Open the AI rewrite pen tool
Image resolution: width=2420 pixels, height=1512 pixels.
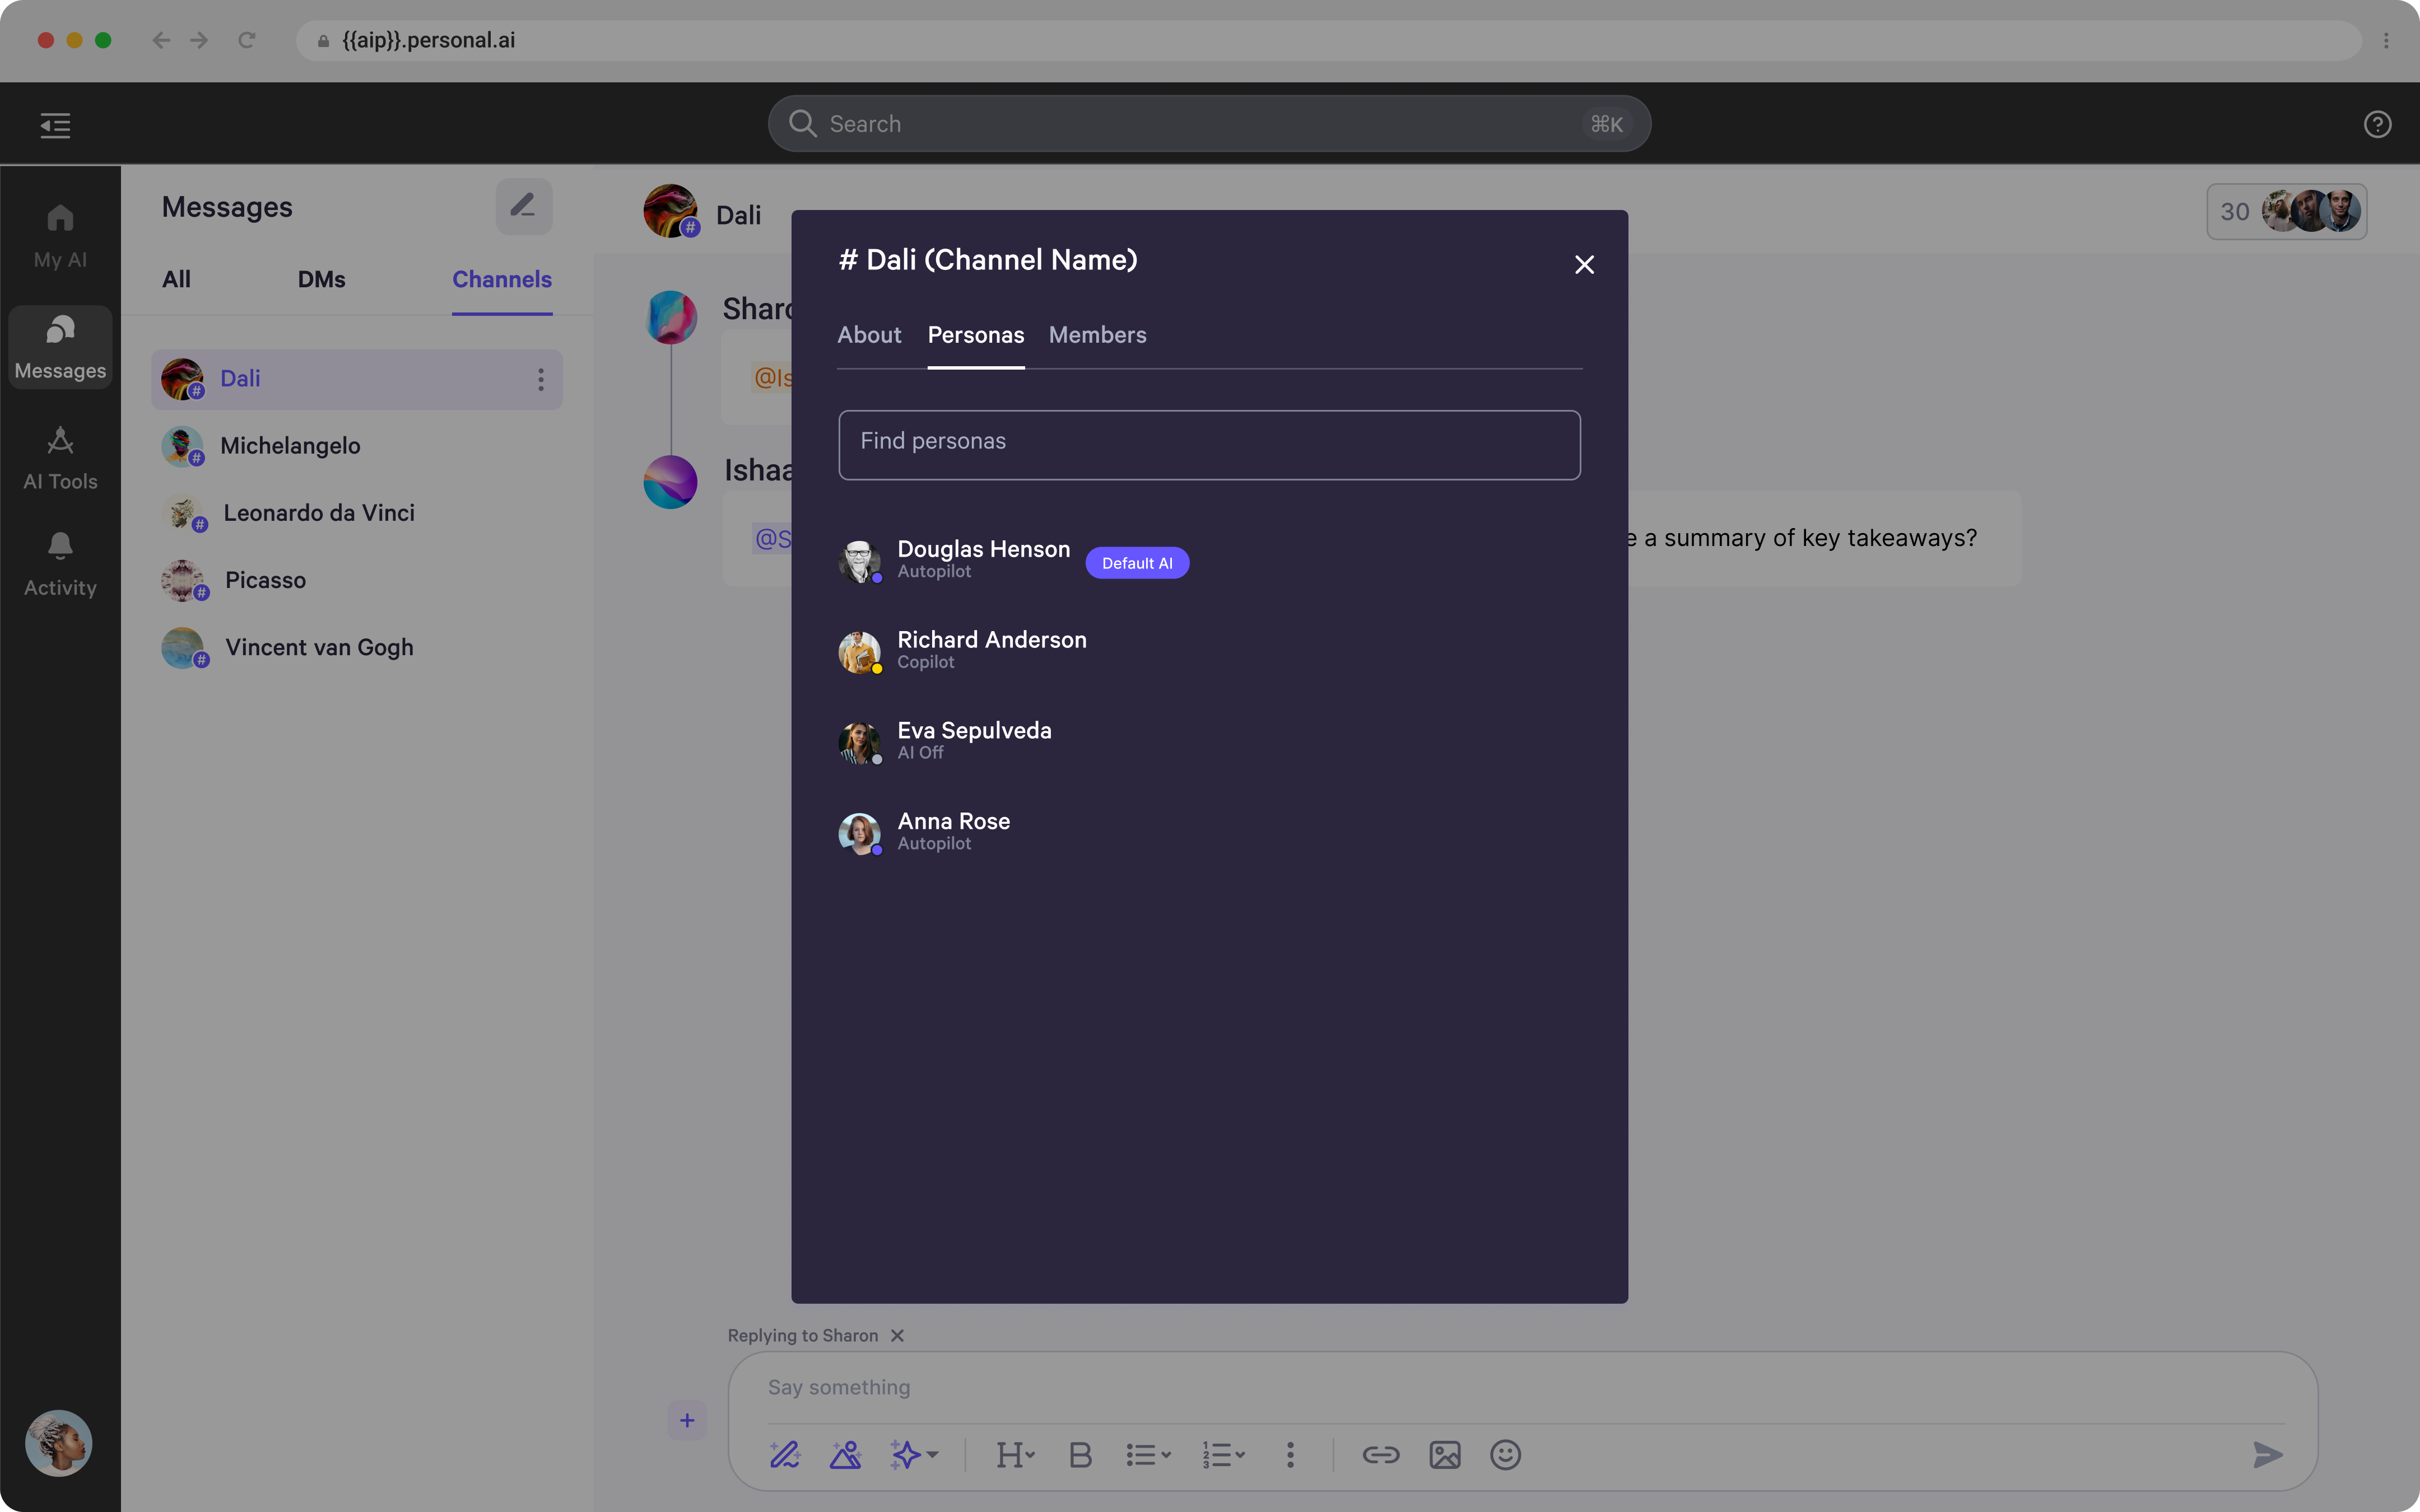[x=784, y=1454]
